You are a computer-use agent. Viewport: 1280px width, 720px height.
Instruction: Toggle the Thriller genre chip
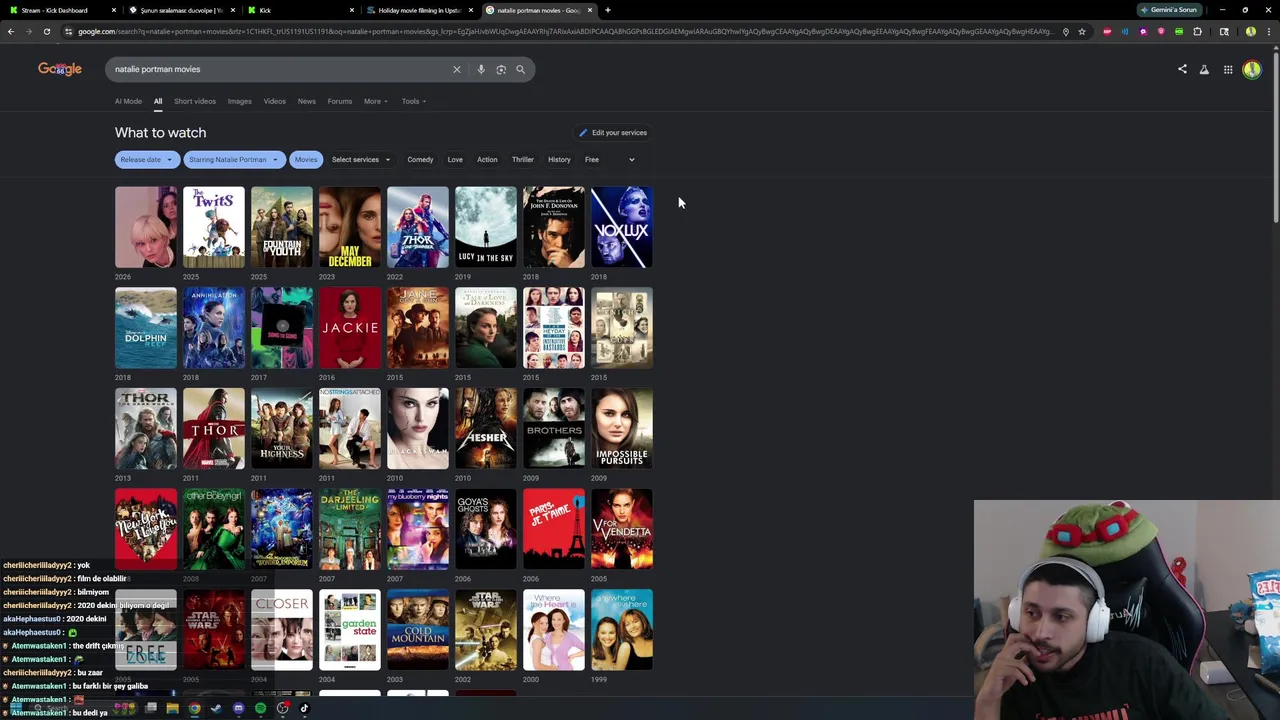coord(523,159)
